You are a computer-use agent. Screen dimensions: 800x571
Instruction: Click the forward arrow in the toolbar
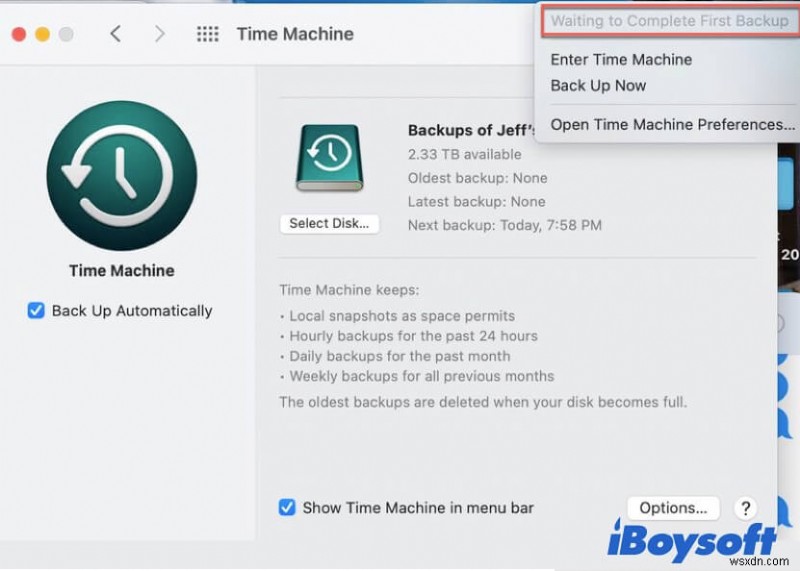tap(160, 34)
